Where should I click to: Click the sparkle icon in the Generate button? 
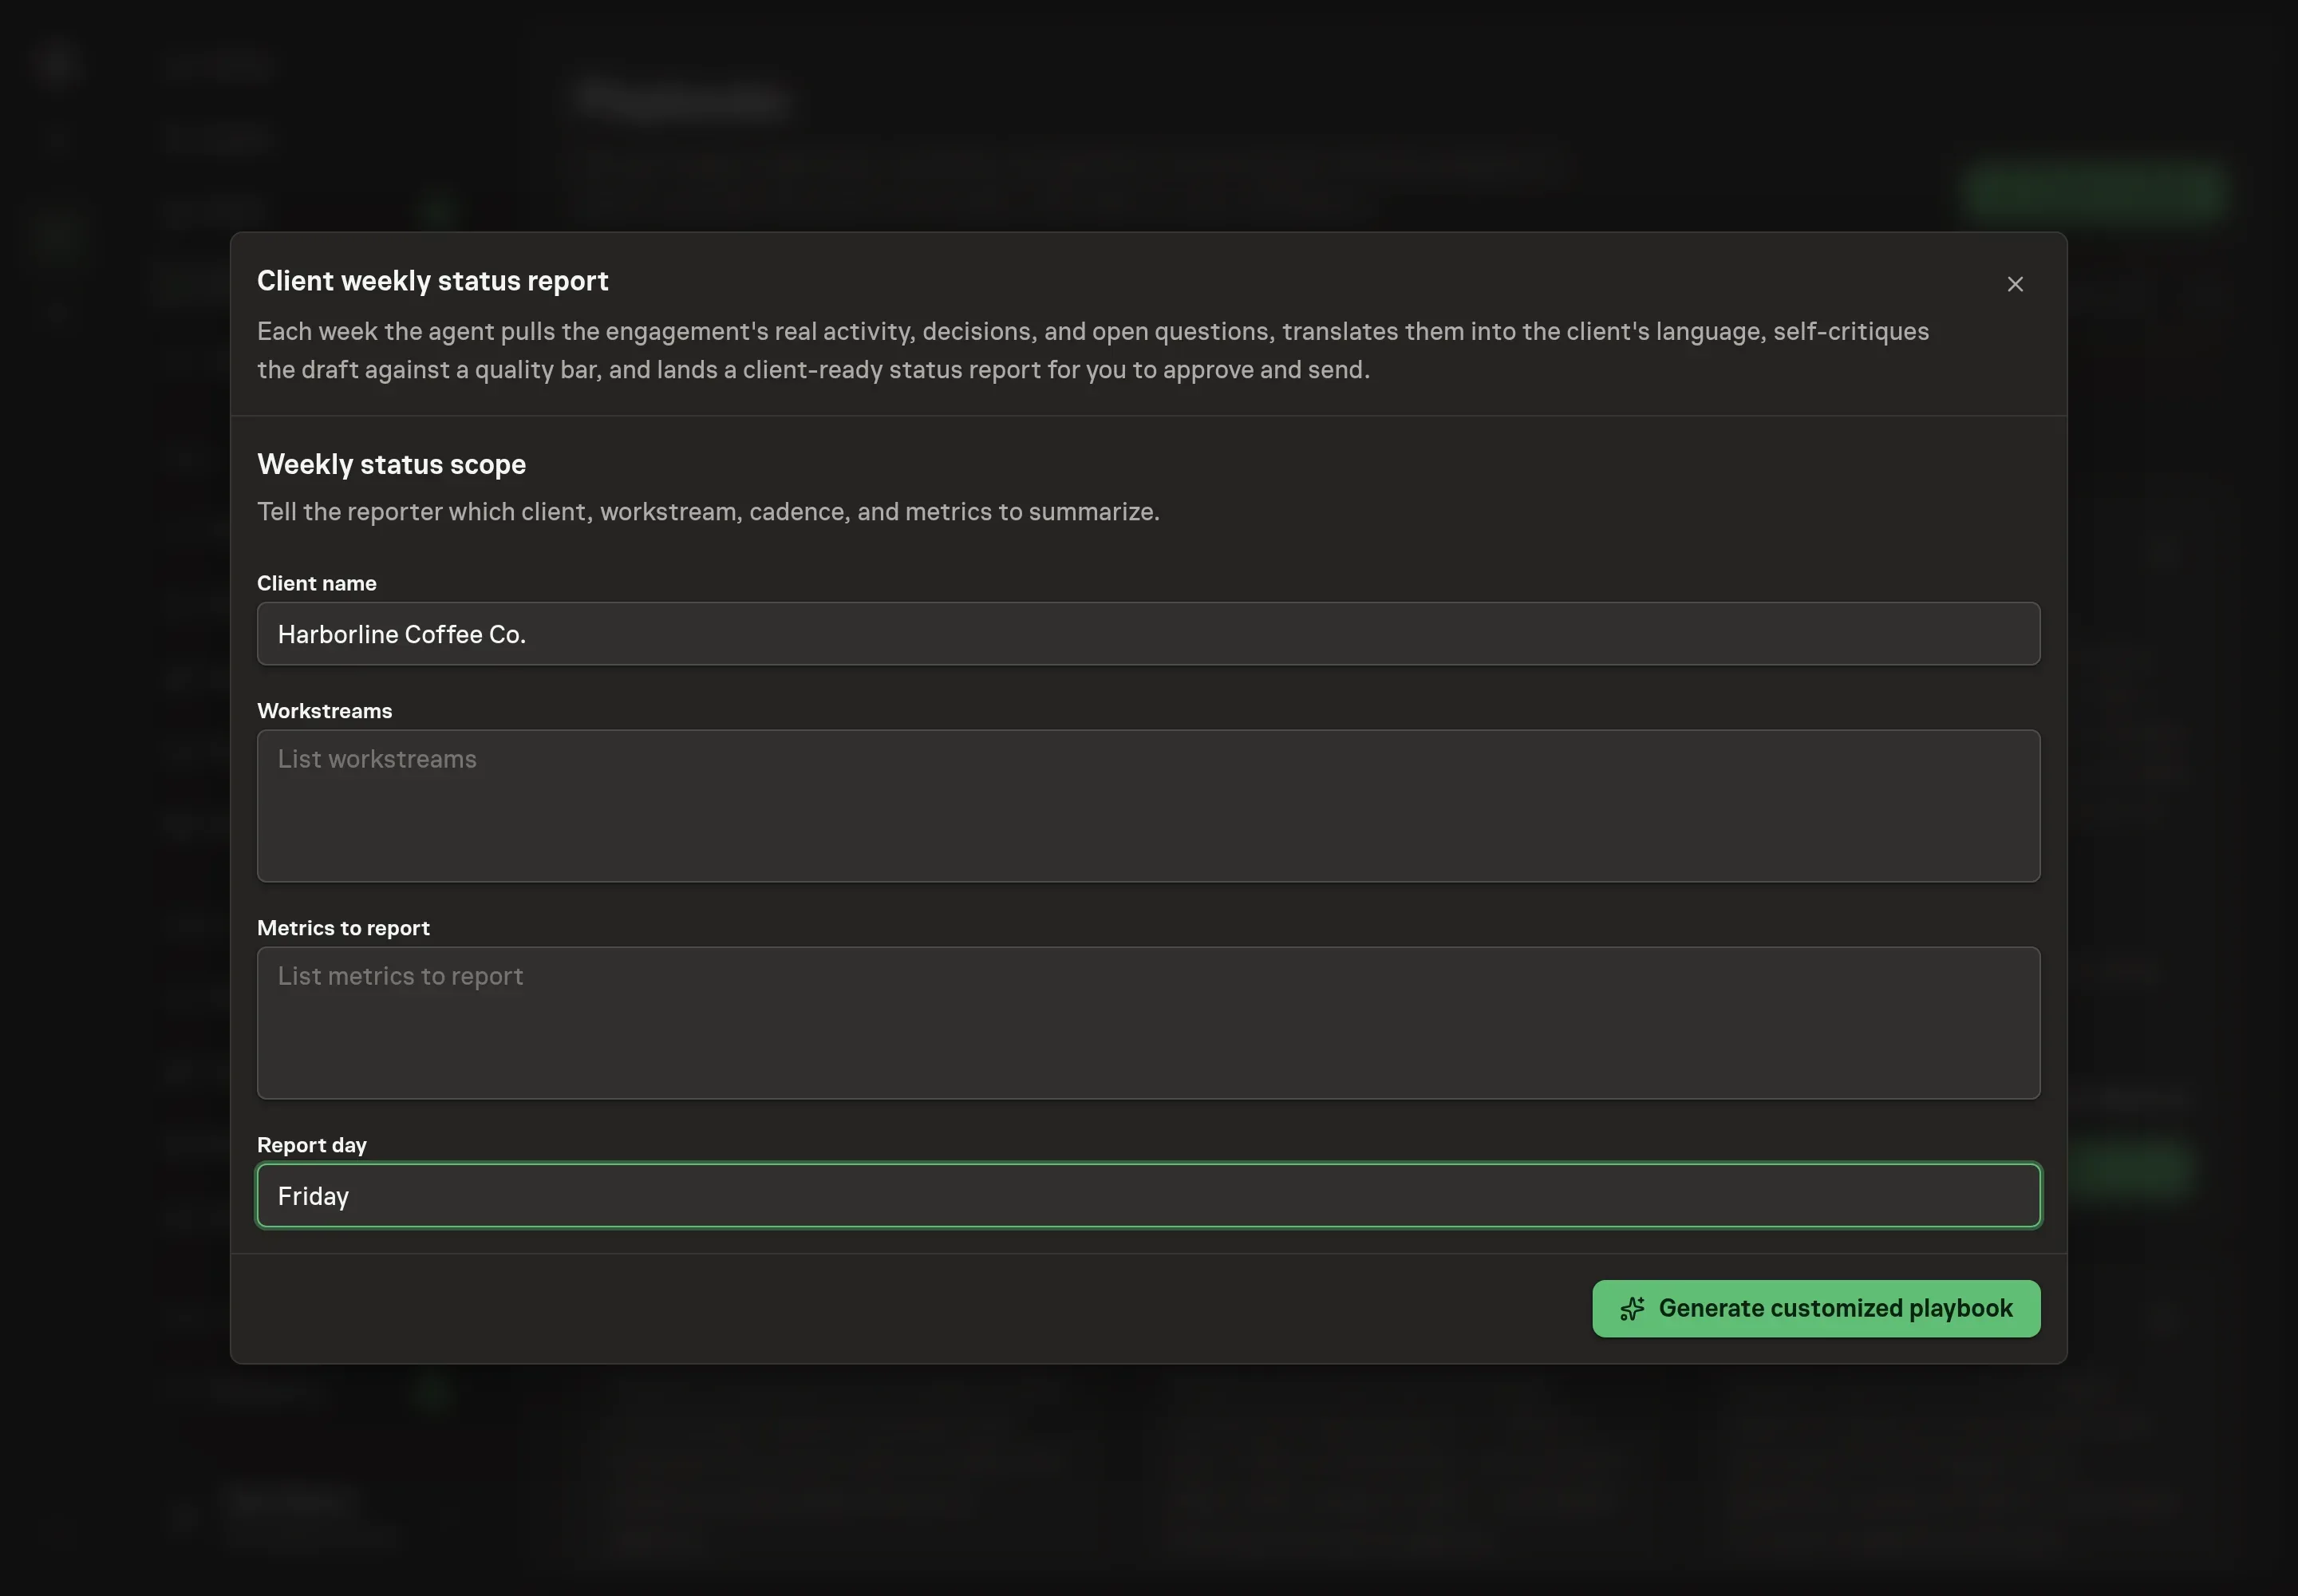coord(1632,1309)
